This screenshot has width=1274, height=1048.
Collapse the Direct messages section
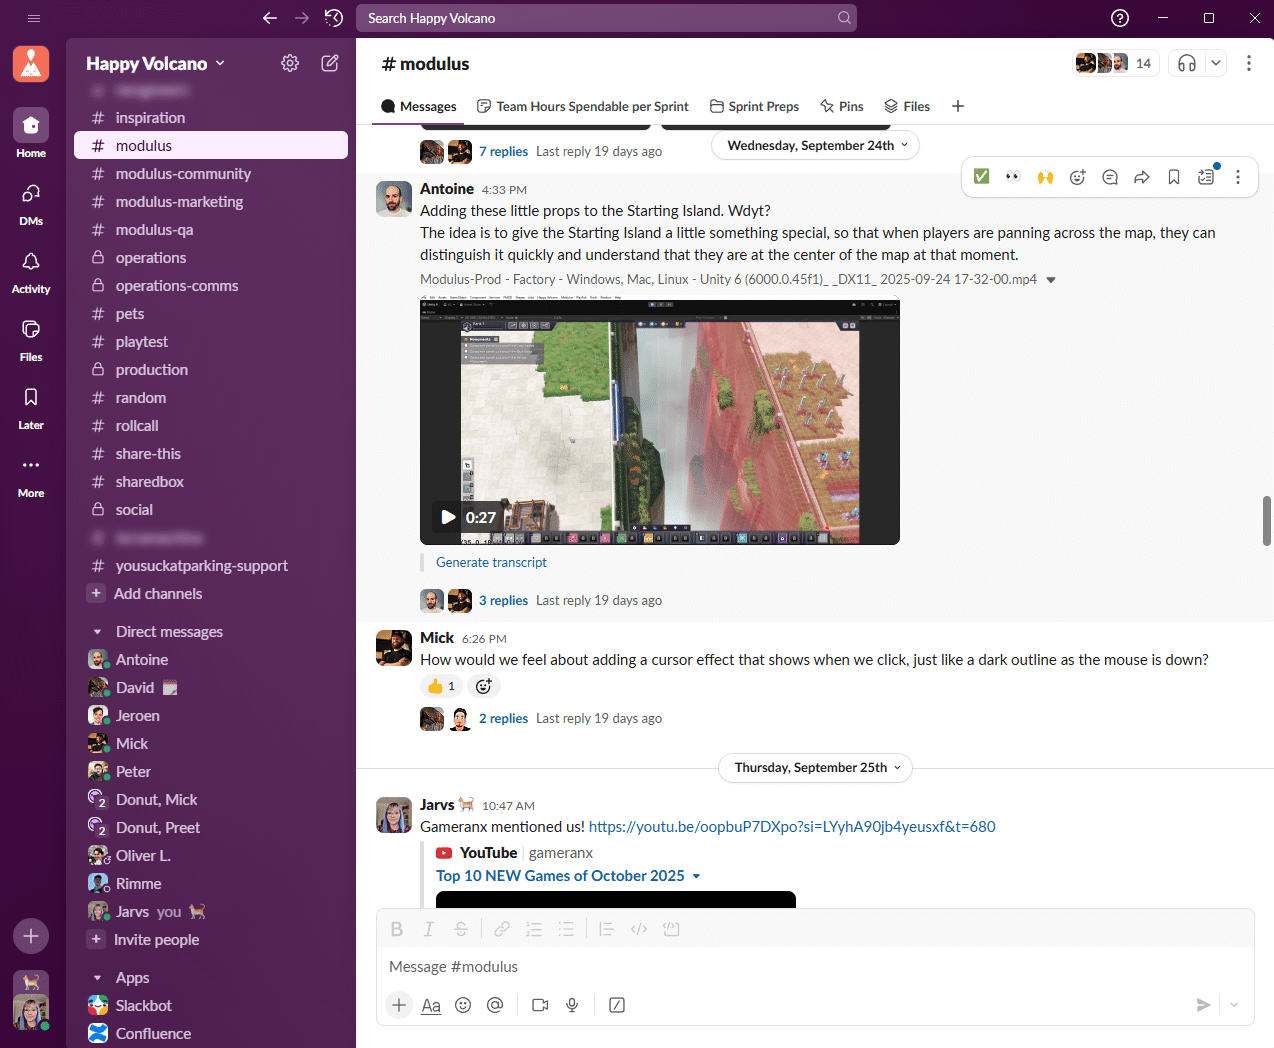pos(97,632)
